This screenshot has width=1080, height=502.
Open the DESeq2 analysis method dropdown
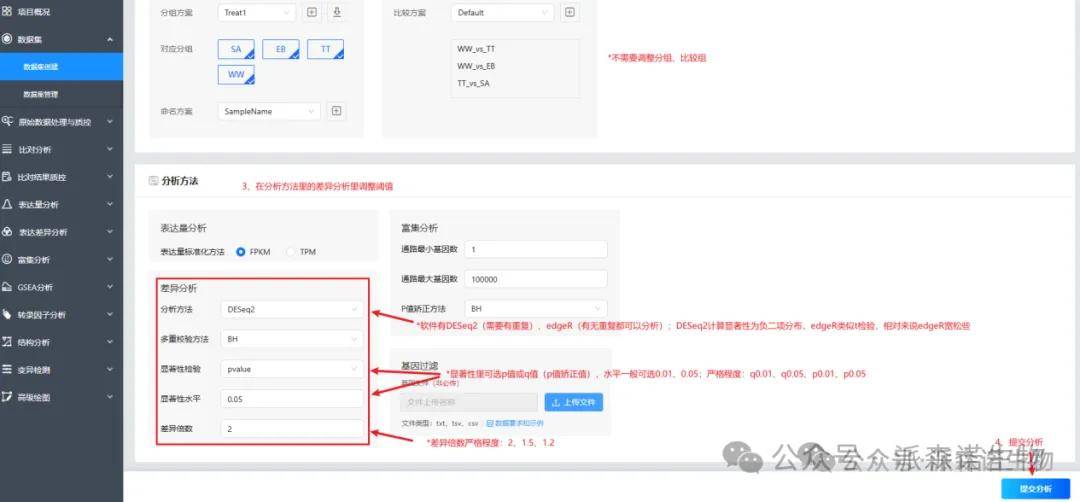tap(292, 309)
